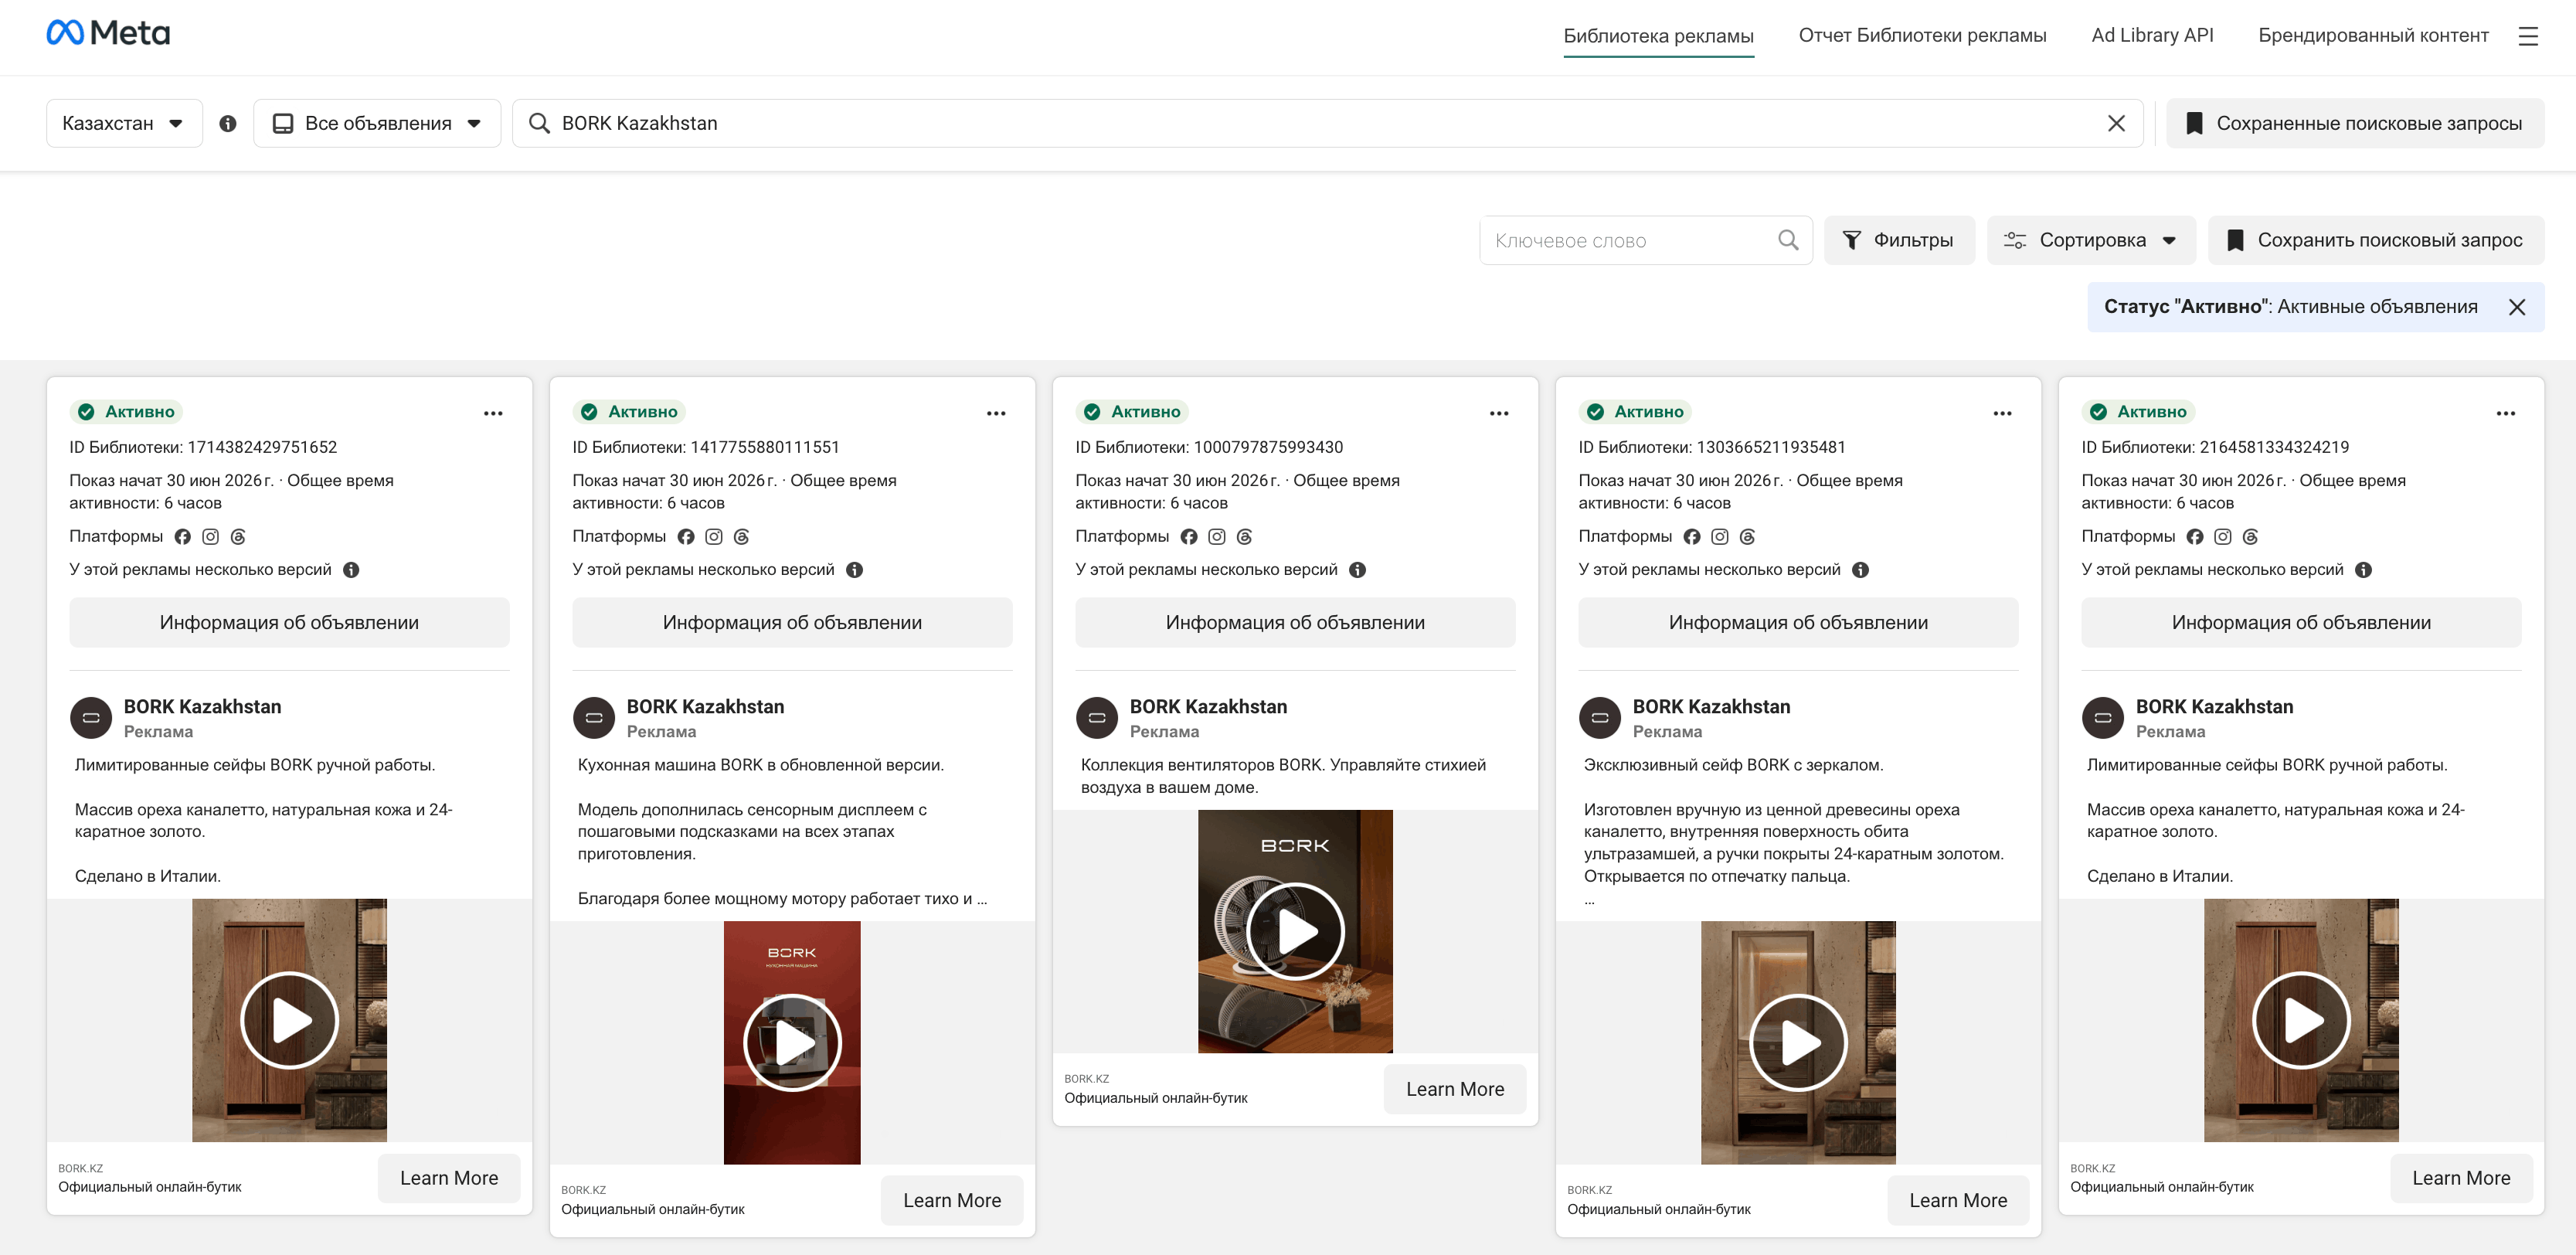
Task: Open options menu for ad 1714382429751652
Action: (x=493, y=413)
